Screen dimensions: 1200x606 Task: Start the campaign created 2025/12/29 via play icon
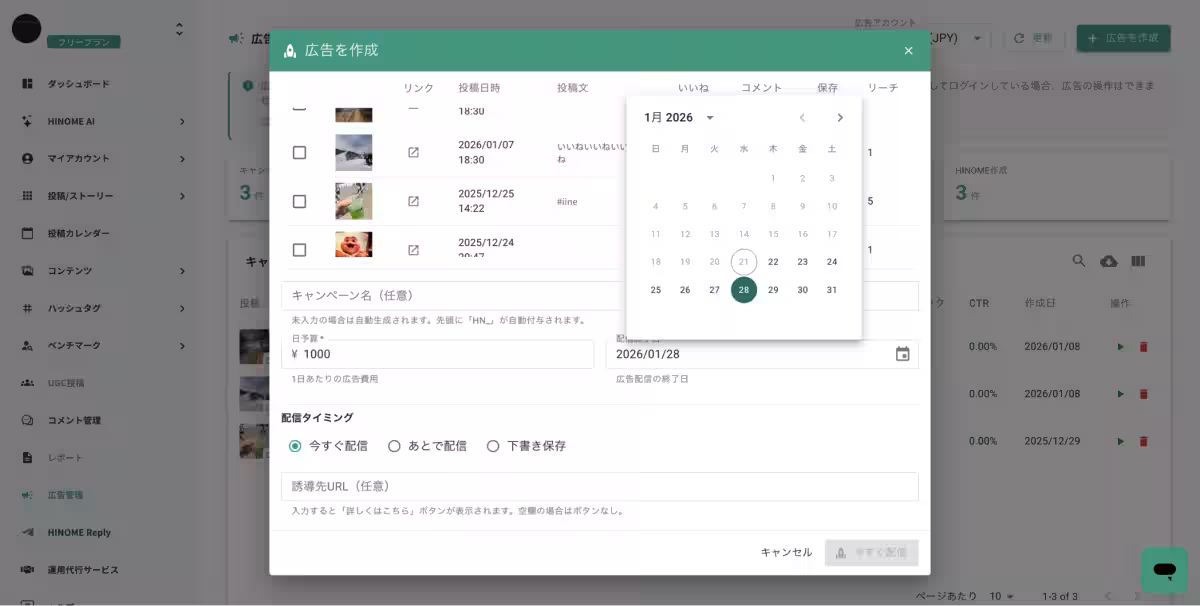coord(1120,441)
